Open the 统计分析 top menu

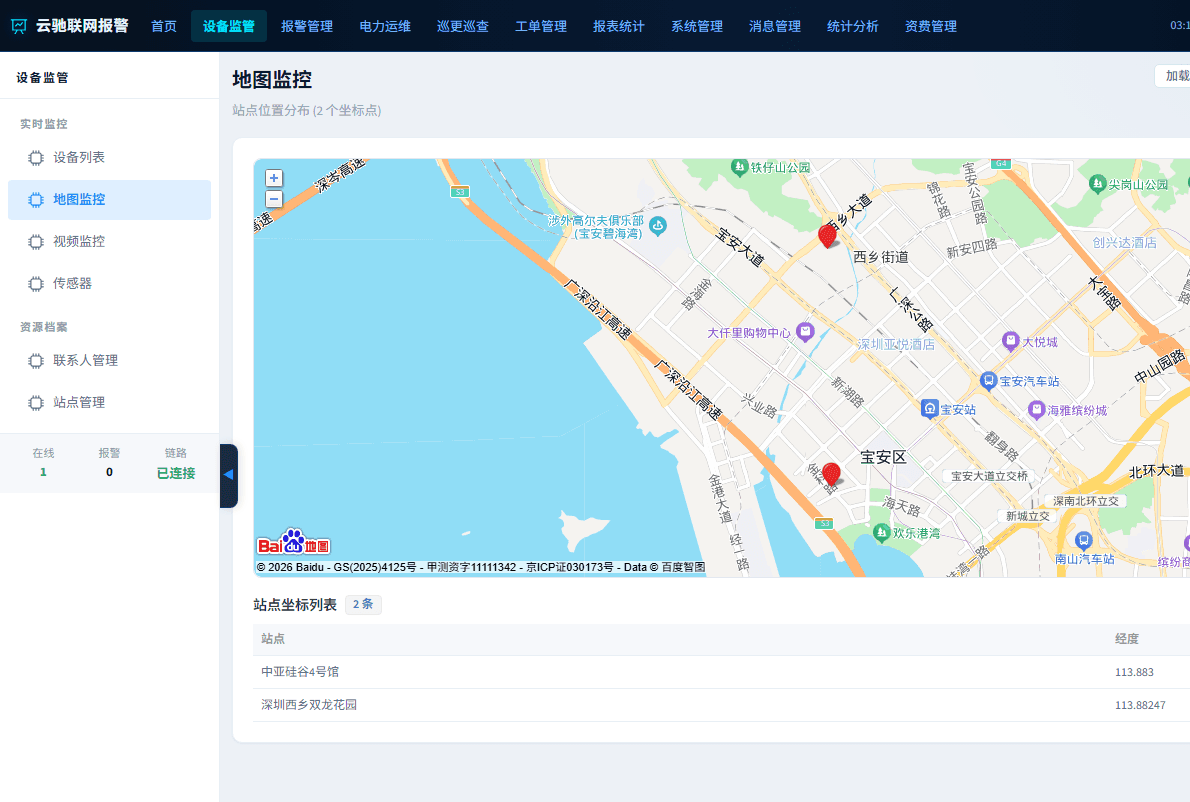point(853,27)
